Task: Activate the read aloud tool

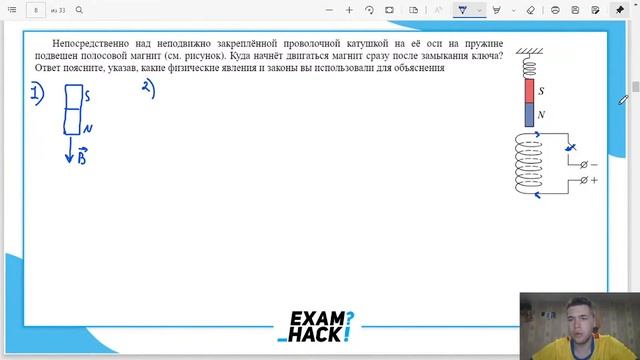Action: pyautogui.click(x=438, y=10)
